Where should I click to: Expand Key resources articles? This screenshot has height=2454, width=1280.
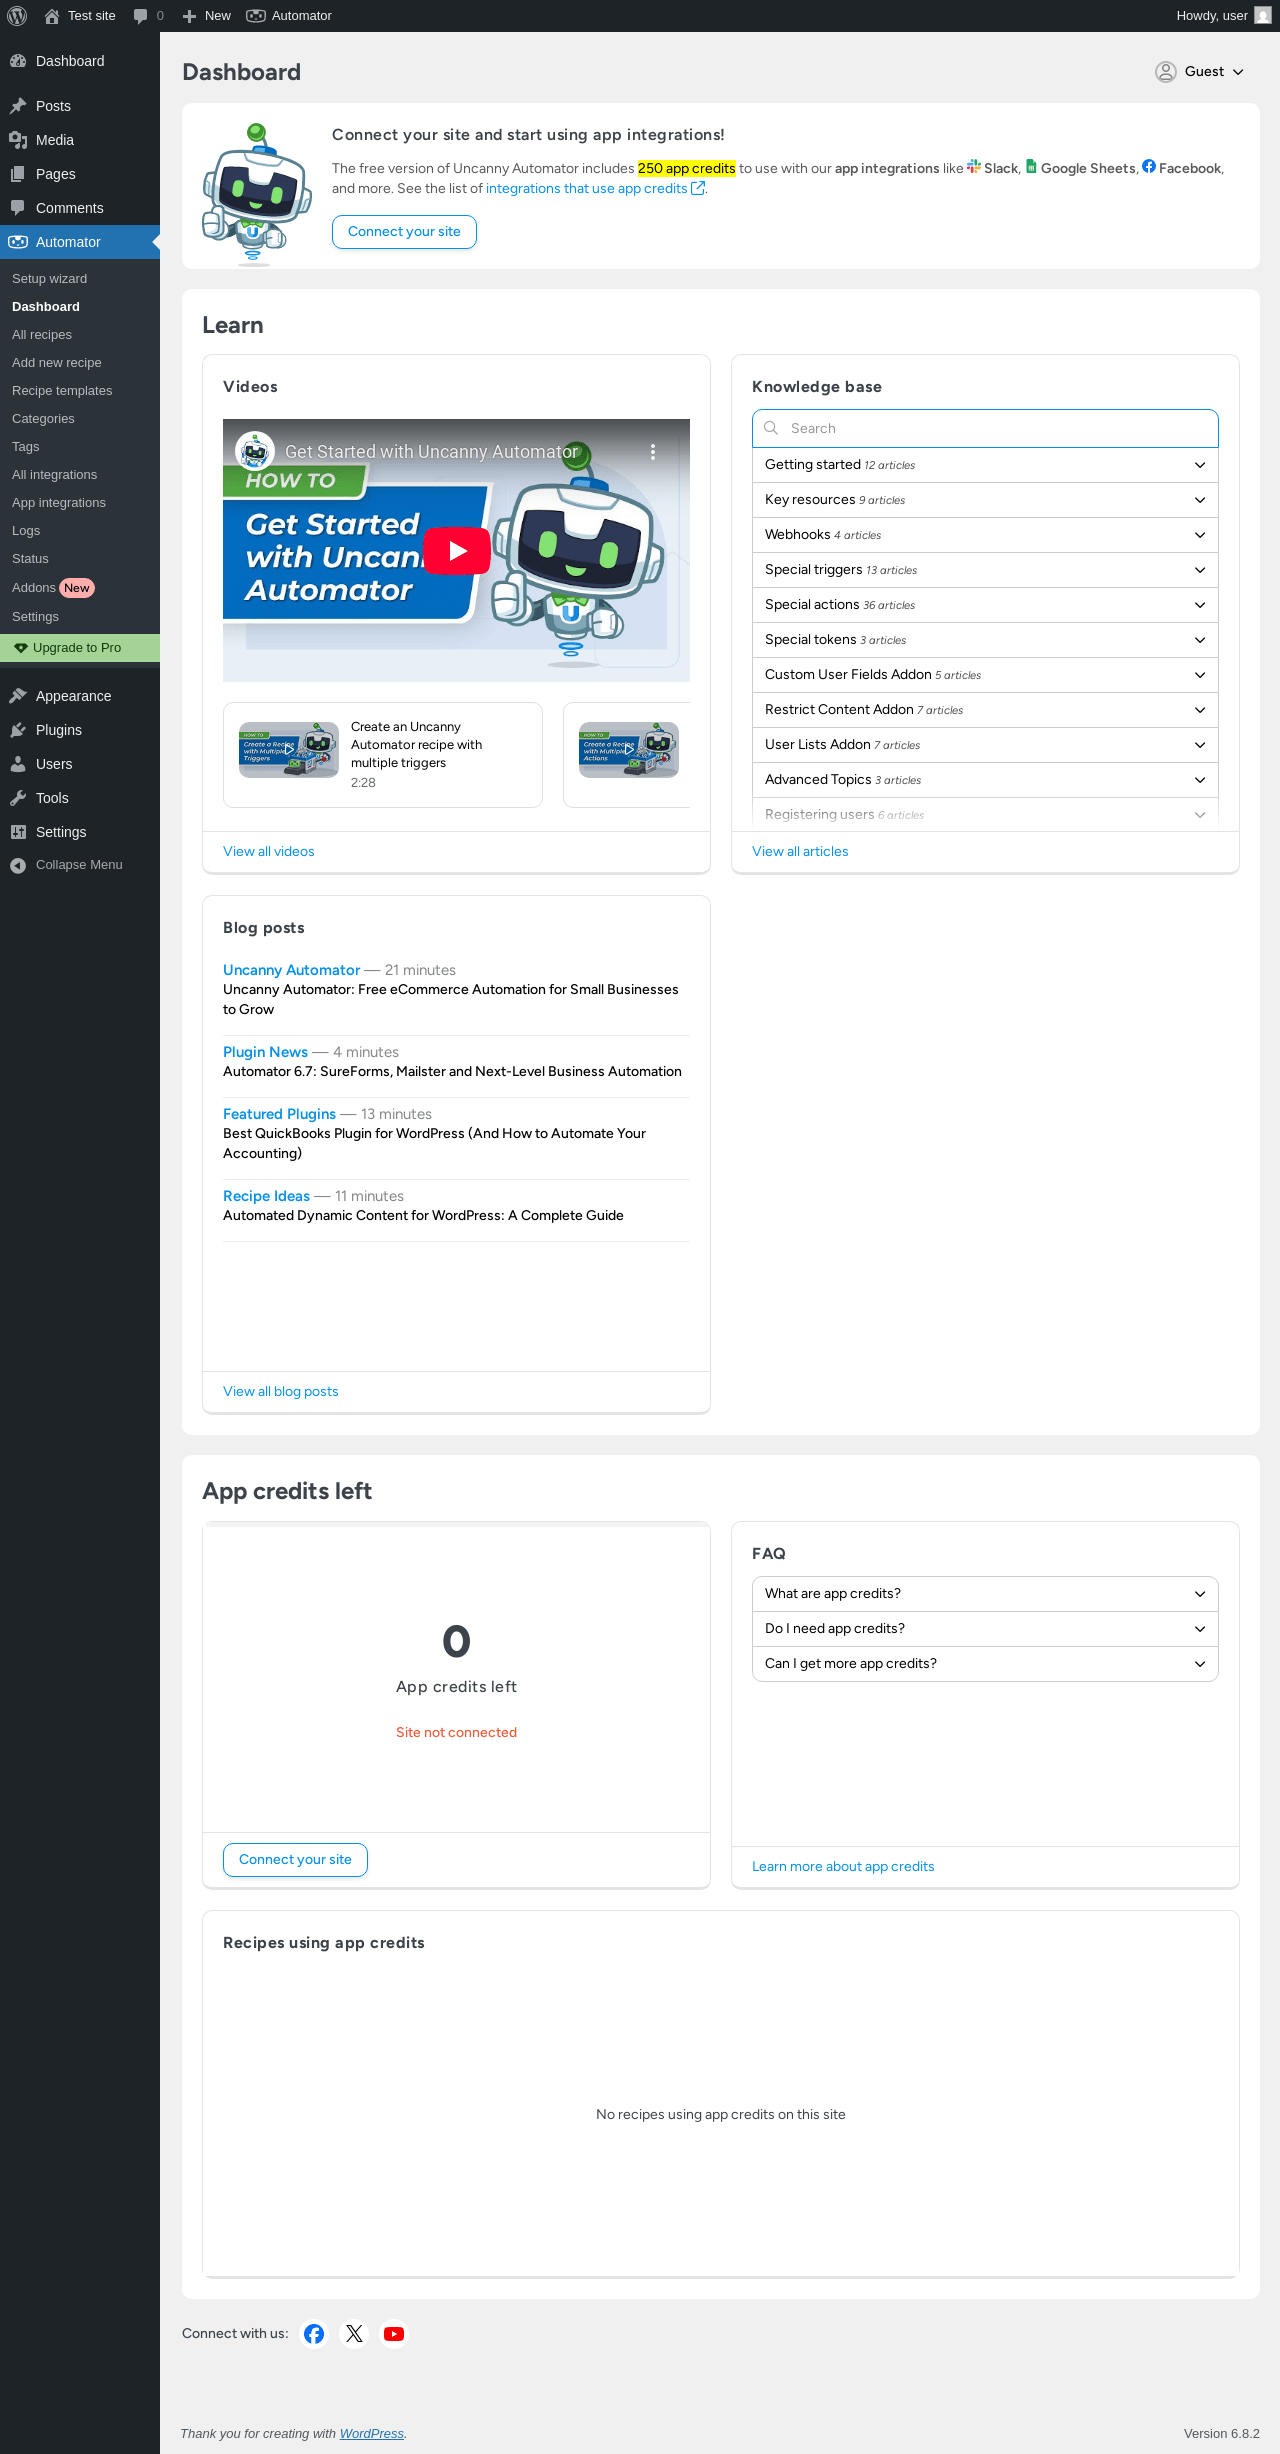tap(985, 500)
